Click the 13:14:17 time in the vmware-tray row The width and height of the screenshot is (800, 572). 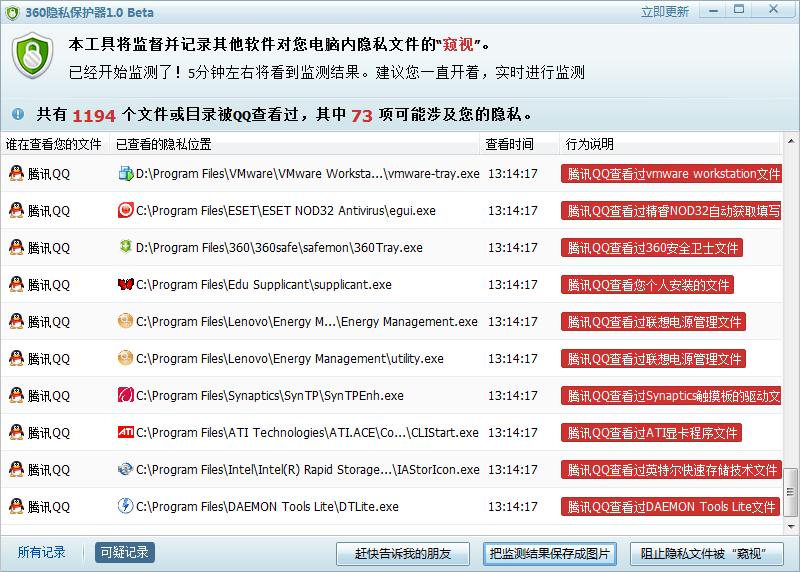513,173
